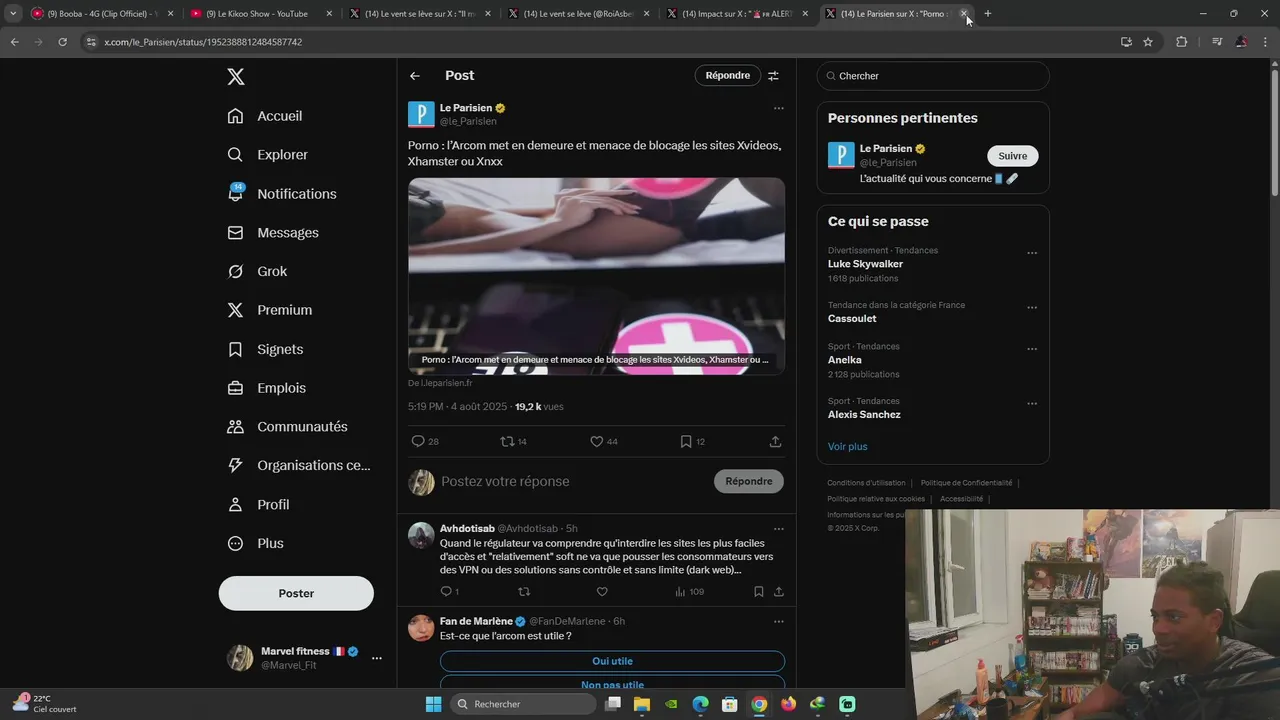Like Avhdotisab's comment
1280x720 pixels.
click(x=602, y=592)
